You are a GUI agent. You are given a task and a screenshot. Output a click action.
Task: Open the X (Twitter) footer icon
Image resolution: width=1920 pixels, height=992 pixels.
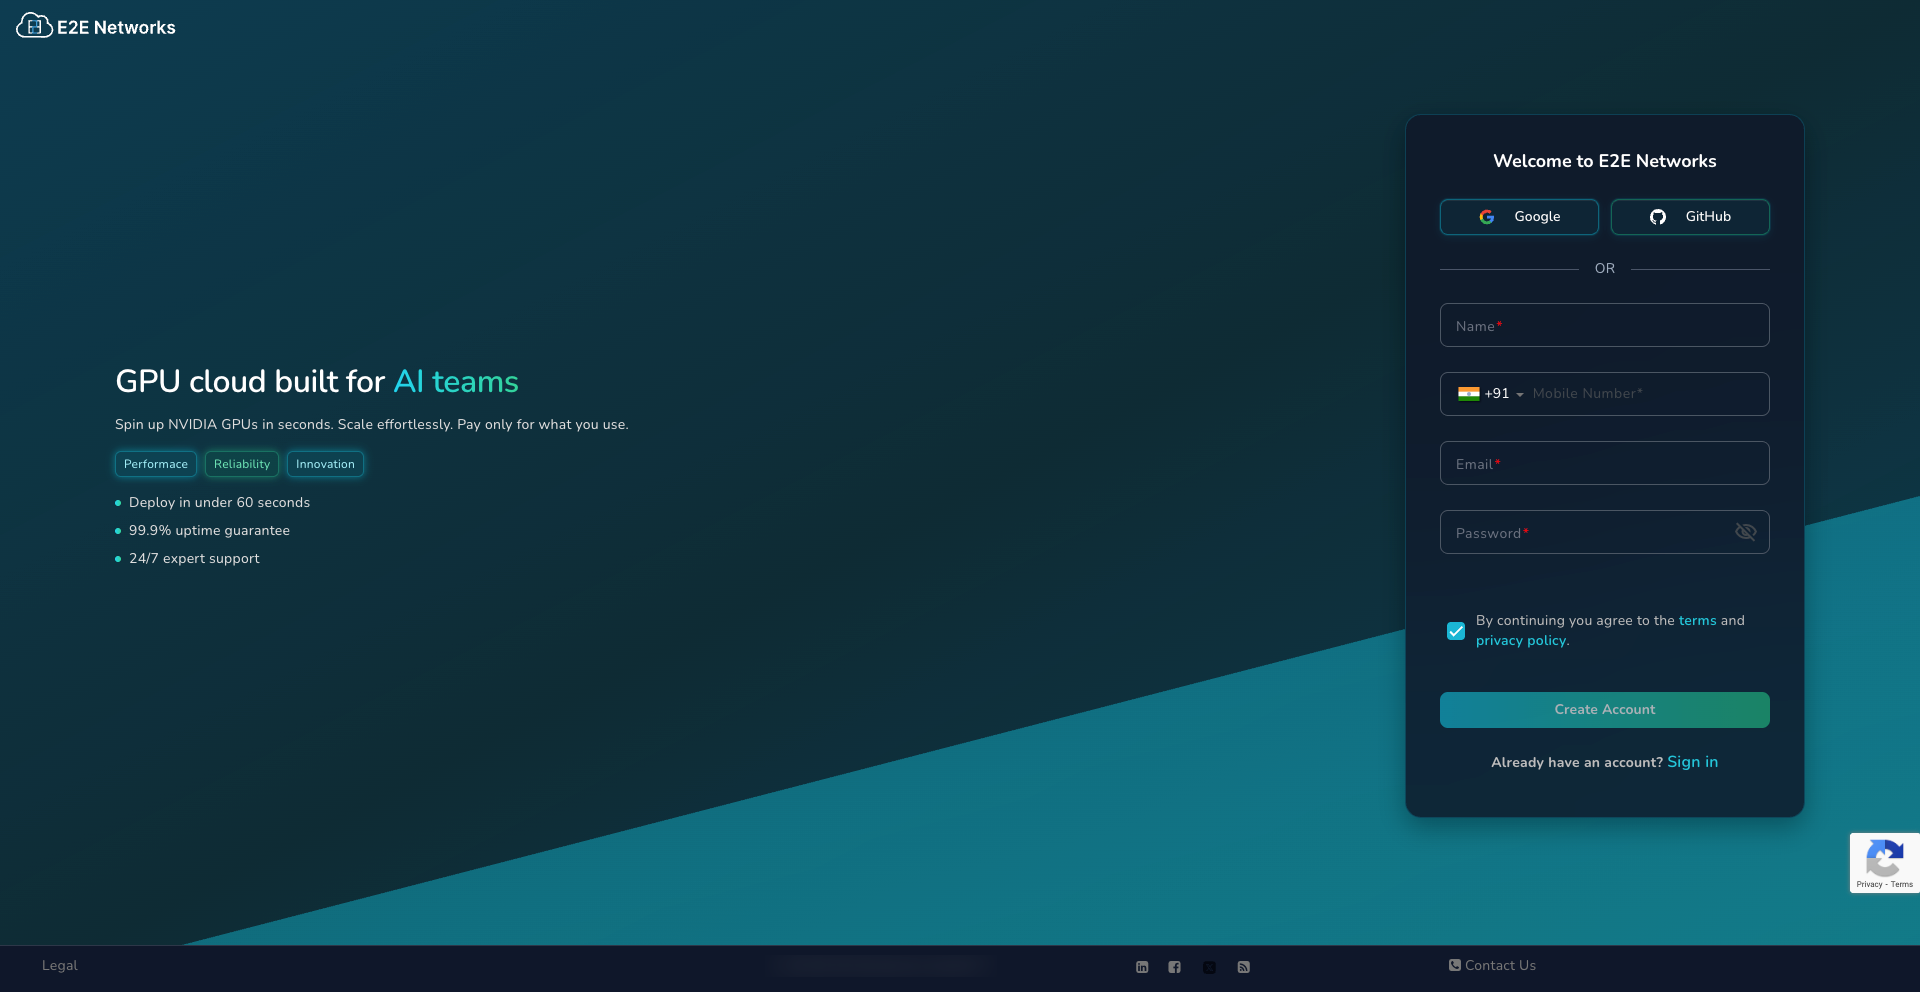(1209, 967)
